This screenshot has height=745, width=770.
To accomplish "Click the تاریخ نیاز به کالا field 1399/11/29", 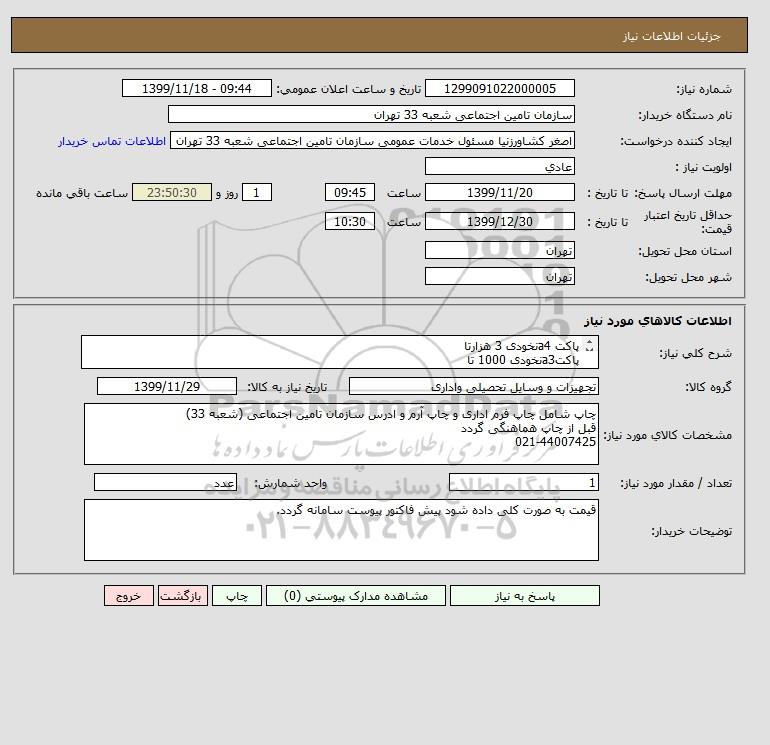I will pyautogui.click(x=167, y=386).
